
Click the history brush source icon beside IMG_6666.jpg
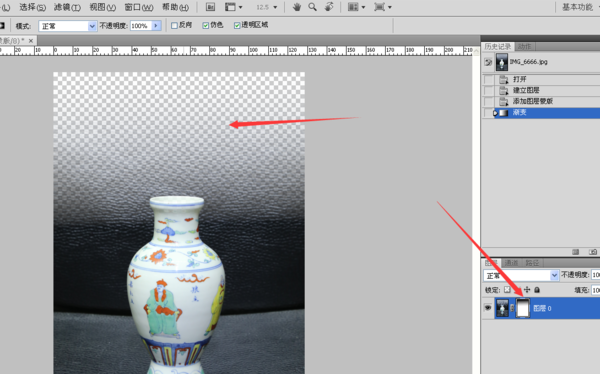coord(488,62)
